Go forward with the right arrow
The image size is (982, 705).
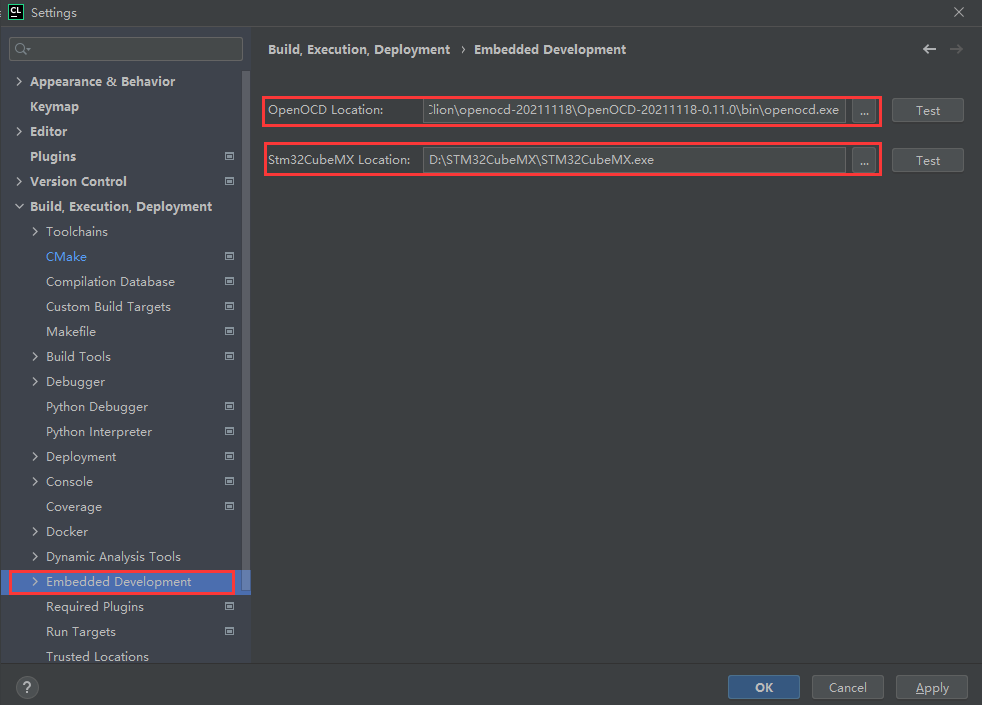tap(956, 49)
